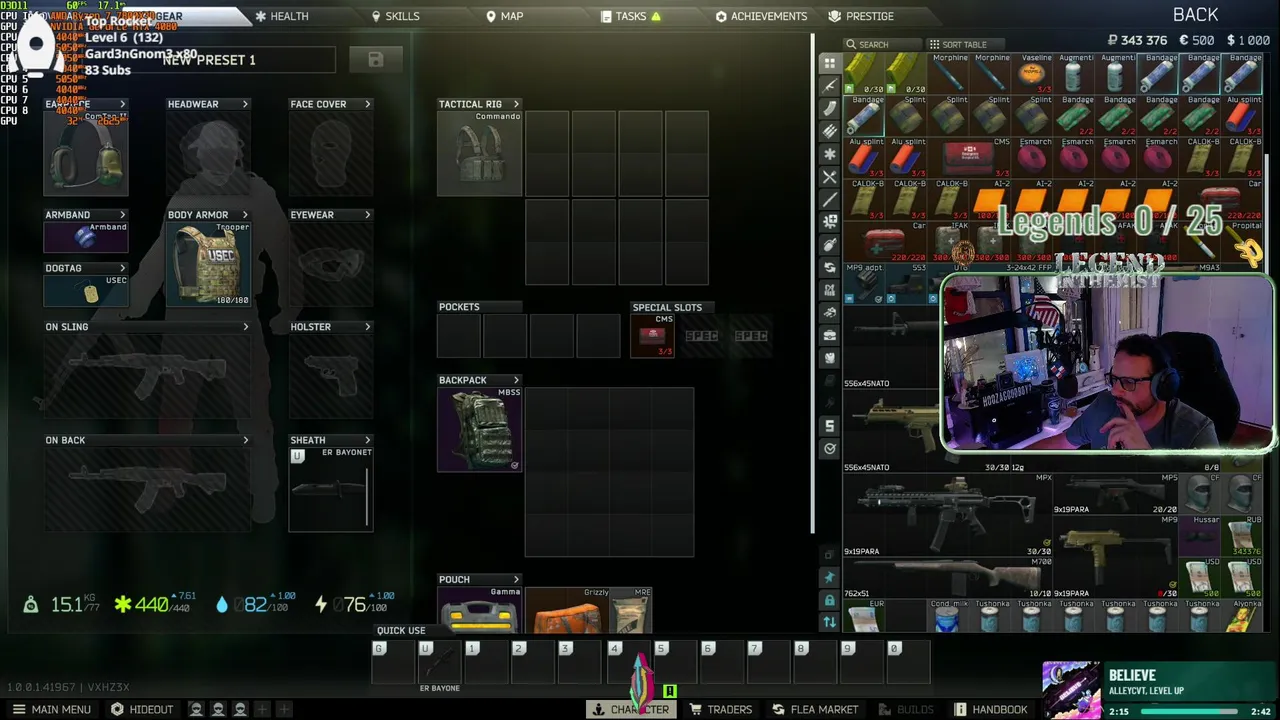Expand Backpack slot options arrow

pyautogui.click(x=516, y=380)
